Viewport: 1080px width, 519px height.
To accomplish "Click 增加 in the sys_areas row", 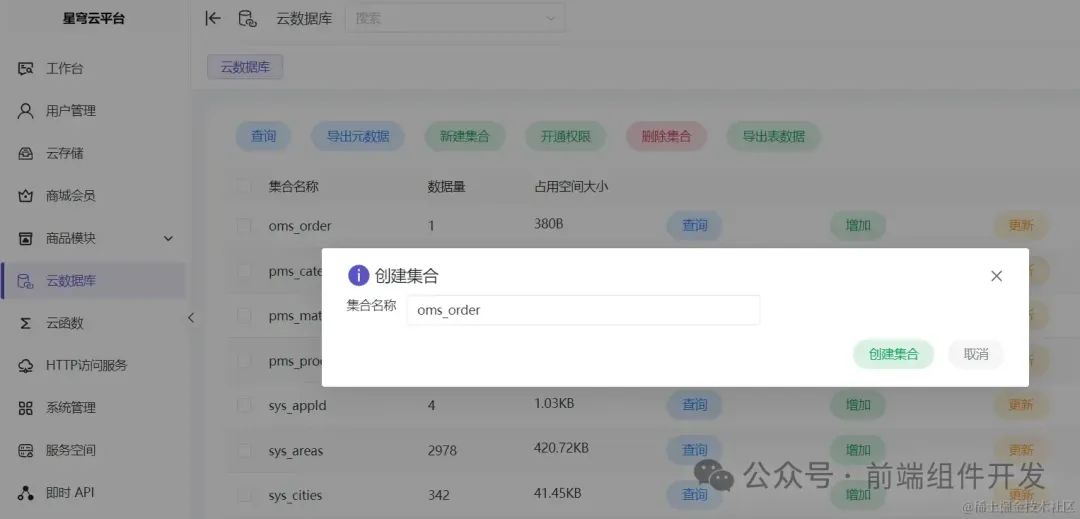I will 858,451.
